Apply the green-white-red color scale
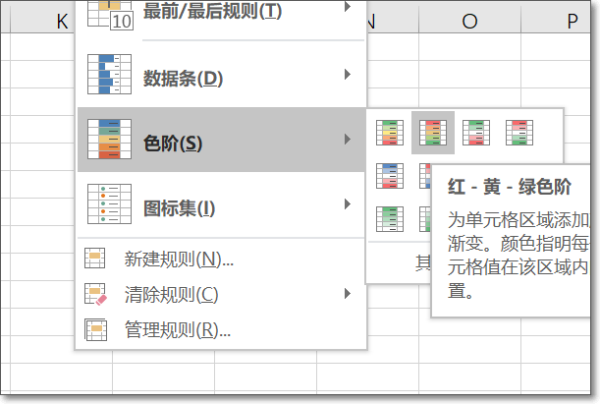The width and height of the screenshot is (600, 404). [476, 133]
